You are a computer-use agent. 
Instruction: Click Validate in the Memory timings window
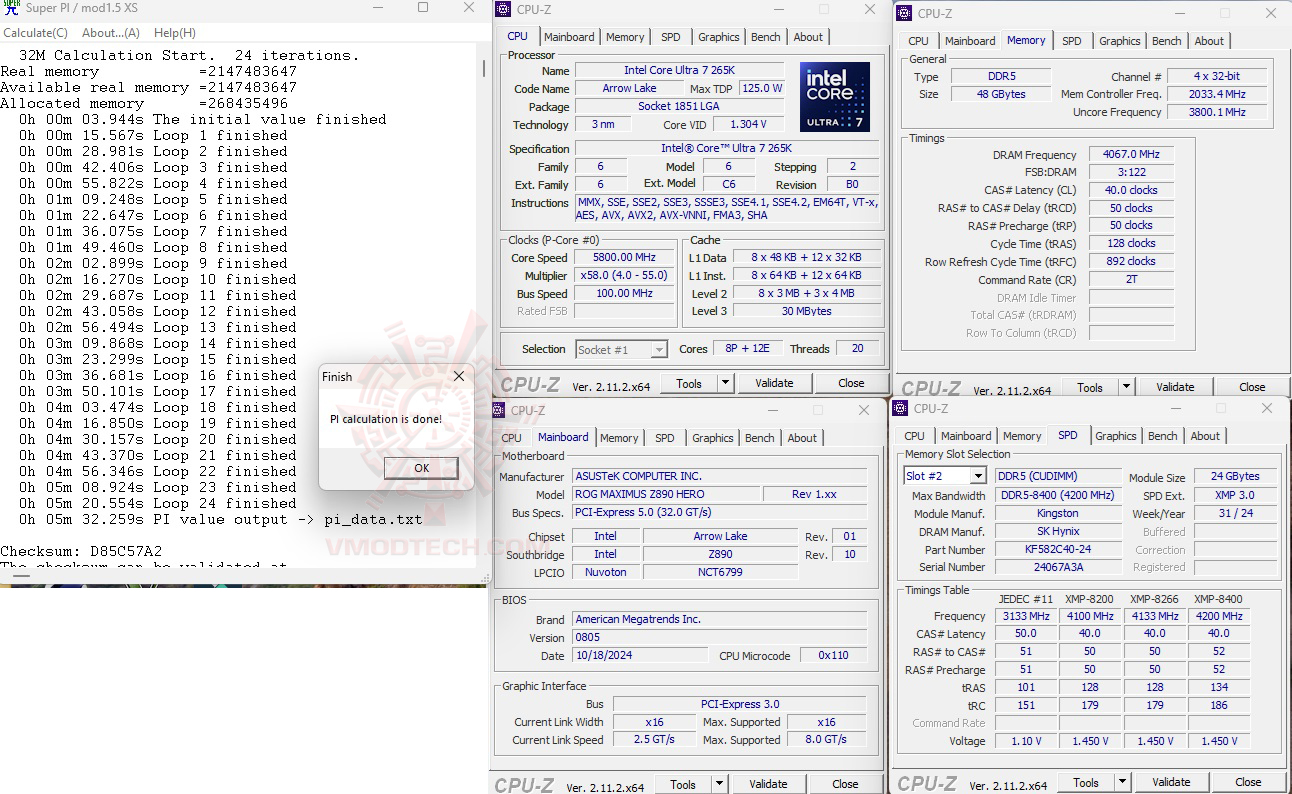pos(1175,387)
